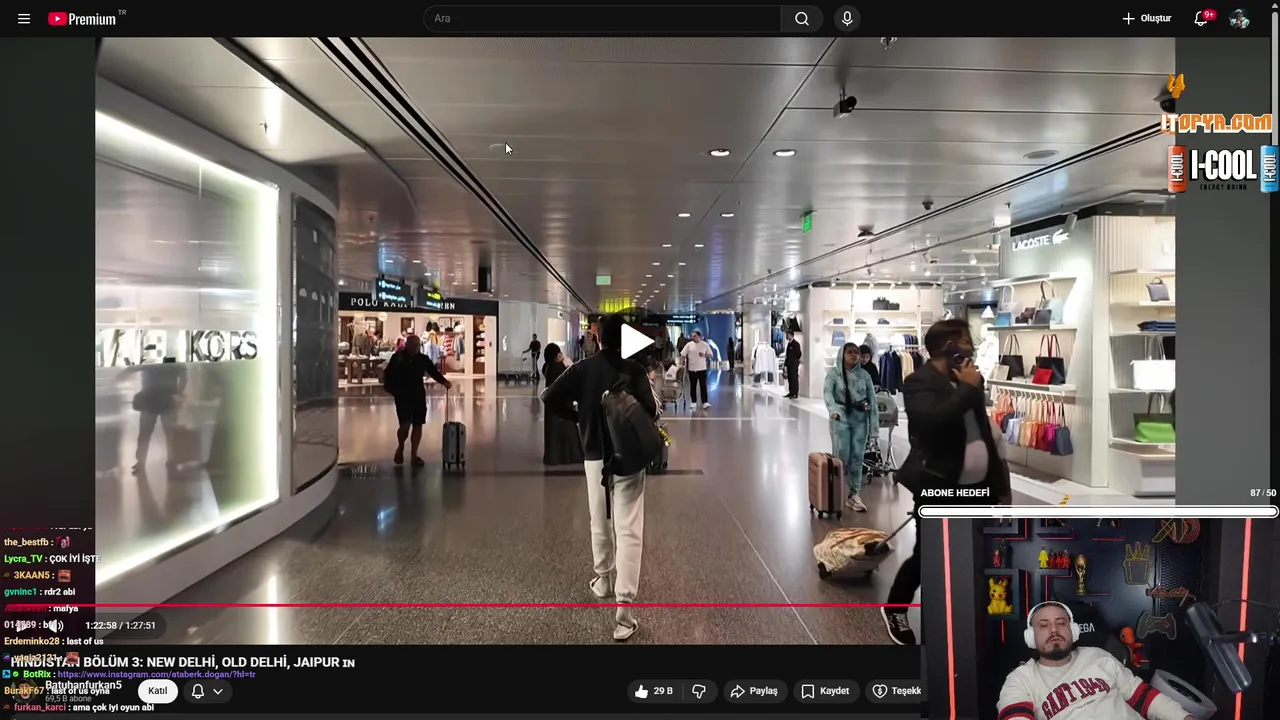Like the video with thumbs-up 29 B
1280x720 pixels.
coord(653,691)
